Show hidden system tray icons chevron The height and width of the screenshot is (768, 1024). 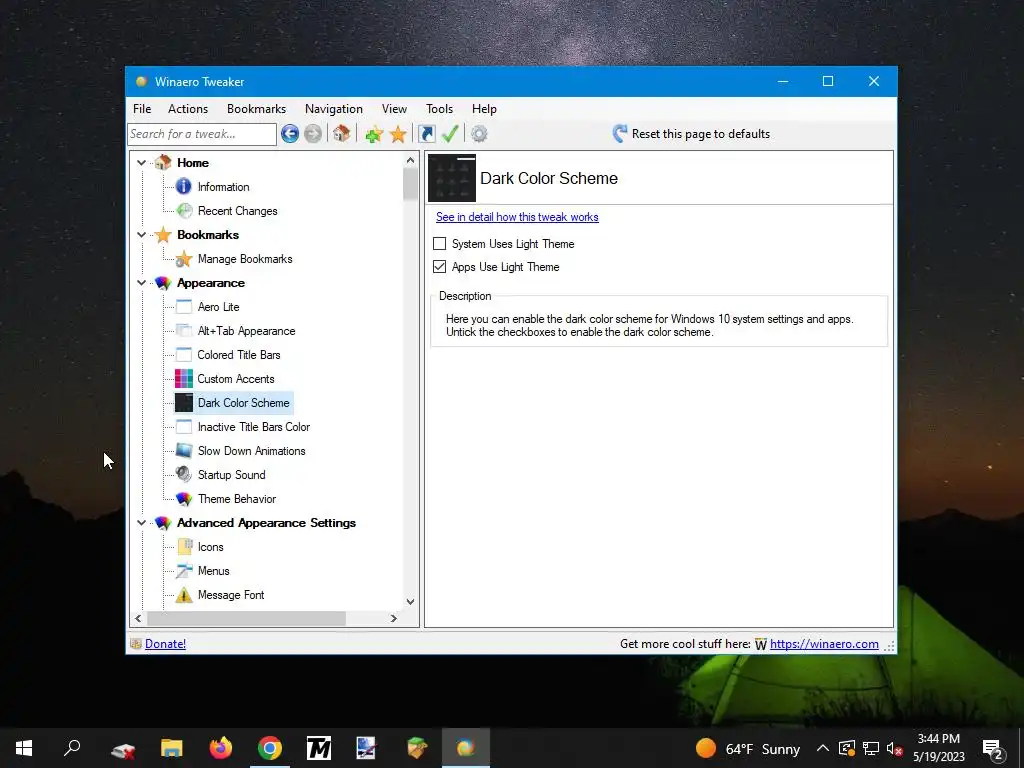[823, 748]
